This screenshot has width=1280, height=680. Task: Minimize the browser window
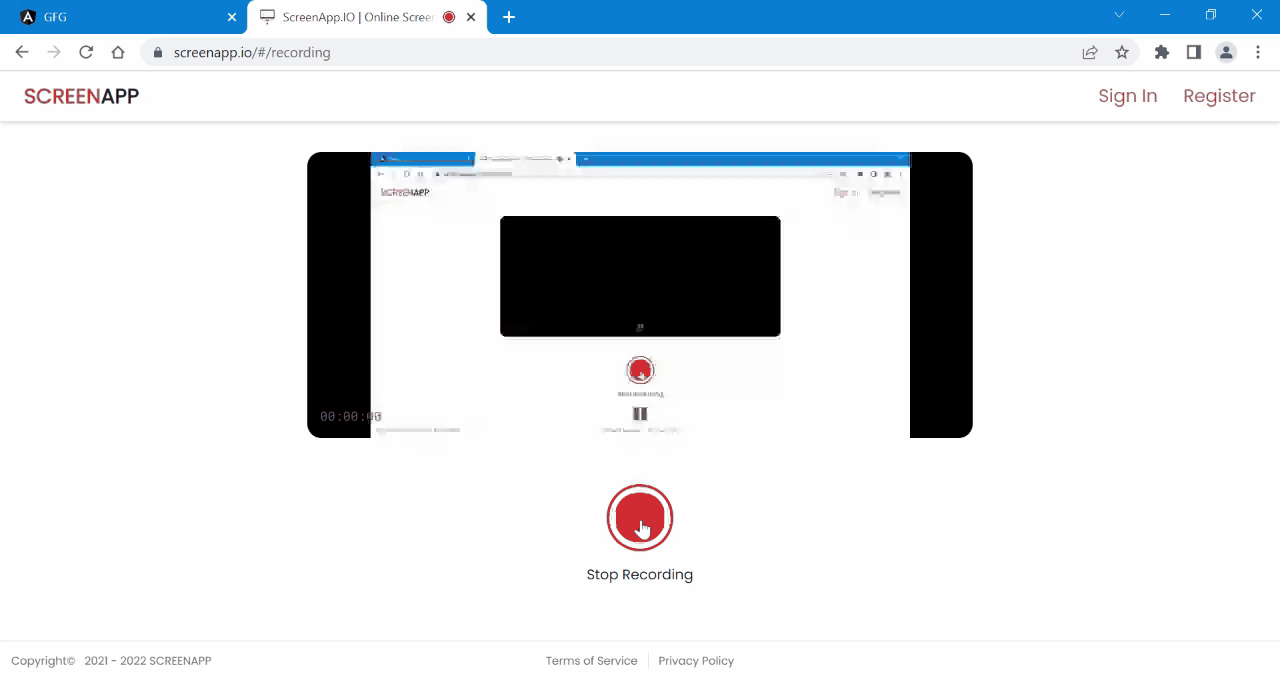[x=1165, y=15]
